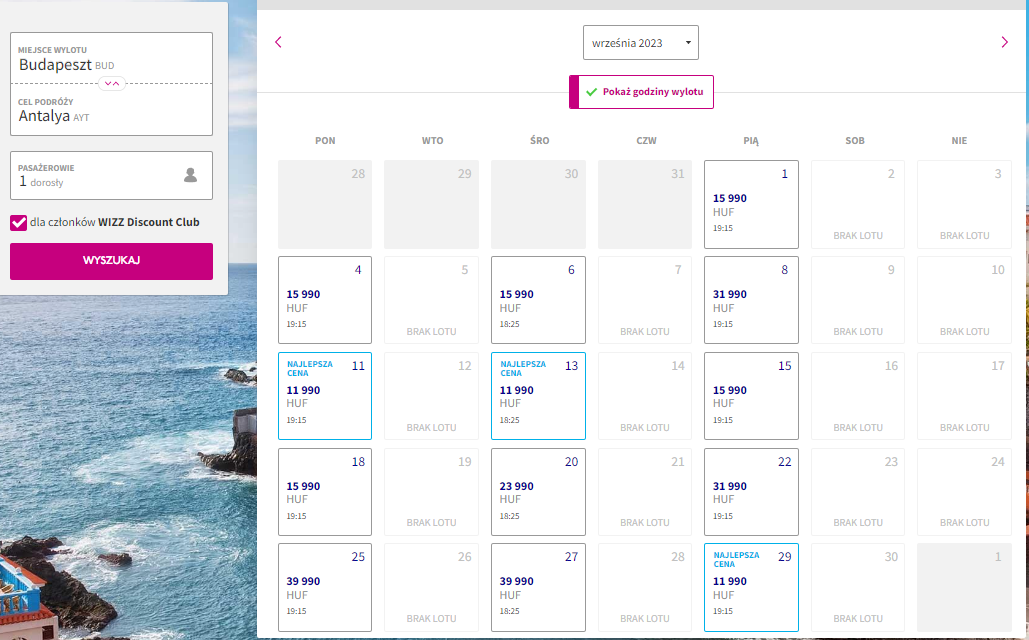Click the WYSZUKAJ search button

point(112,261)
